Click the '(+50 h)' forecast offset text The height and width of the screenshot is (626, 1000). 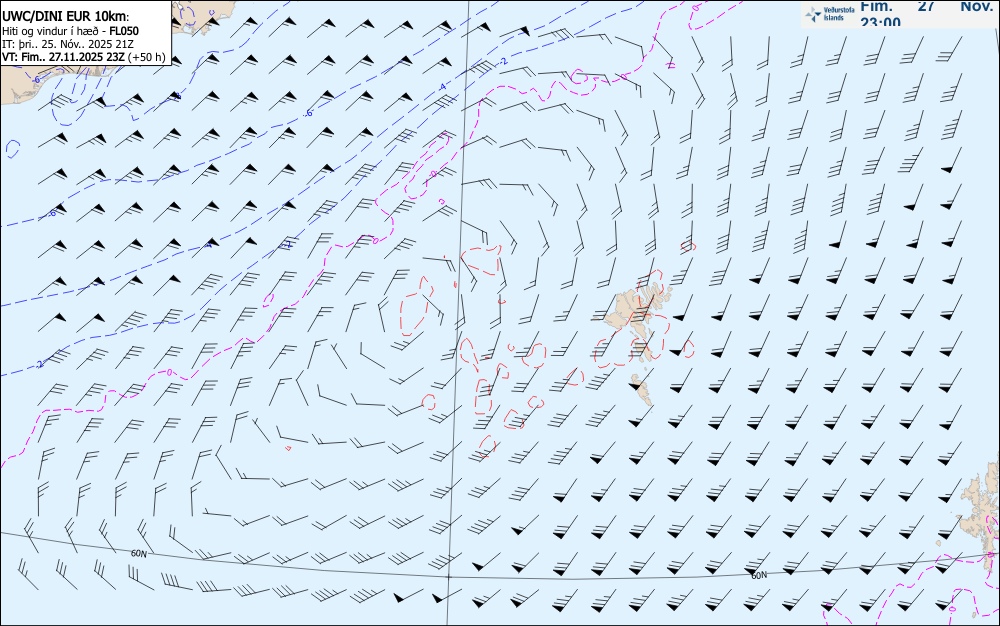coord(147,57)
